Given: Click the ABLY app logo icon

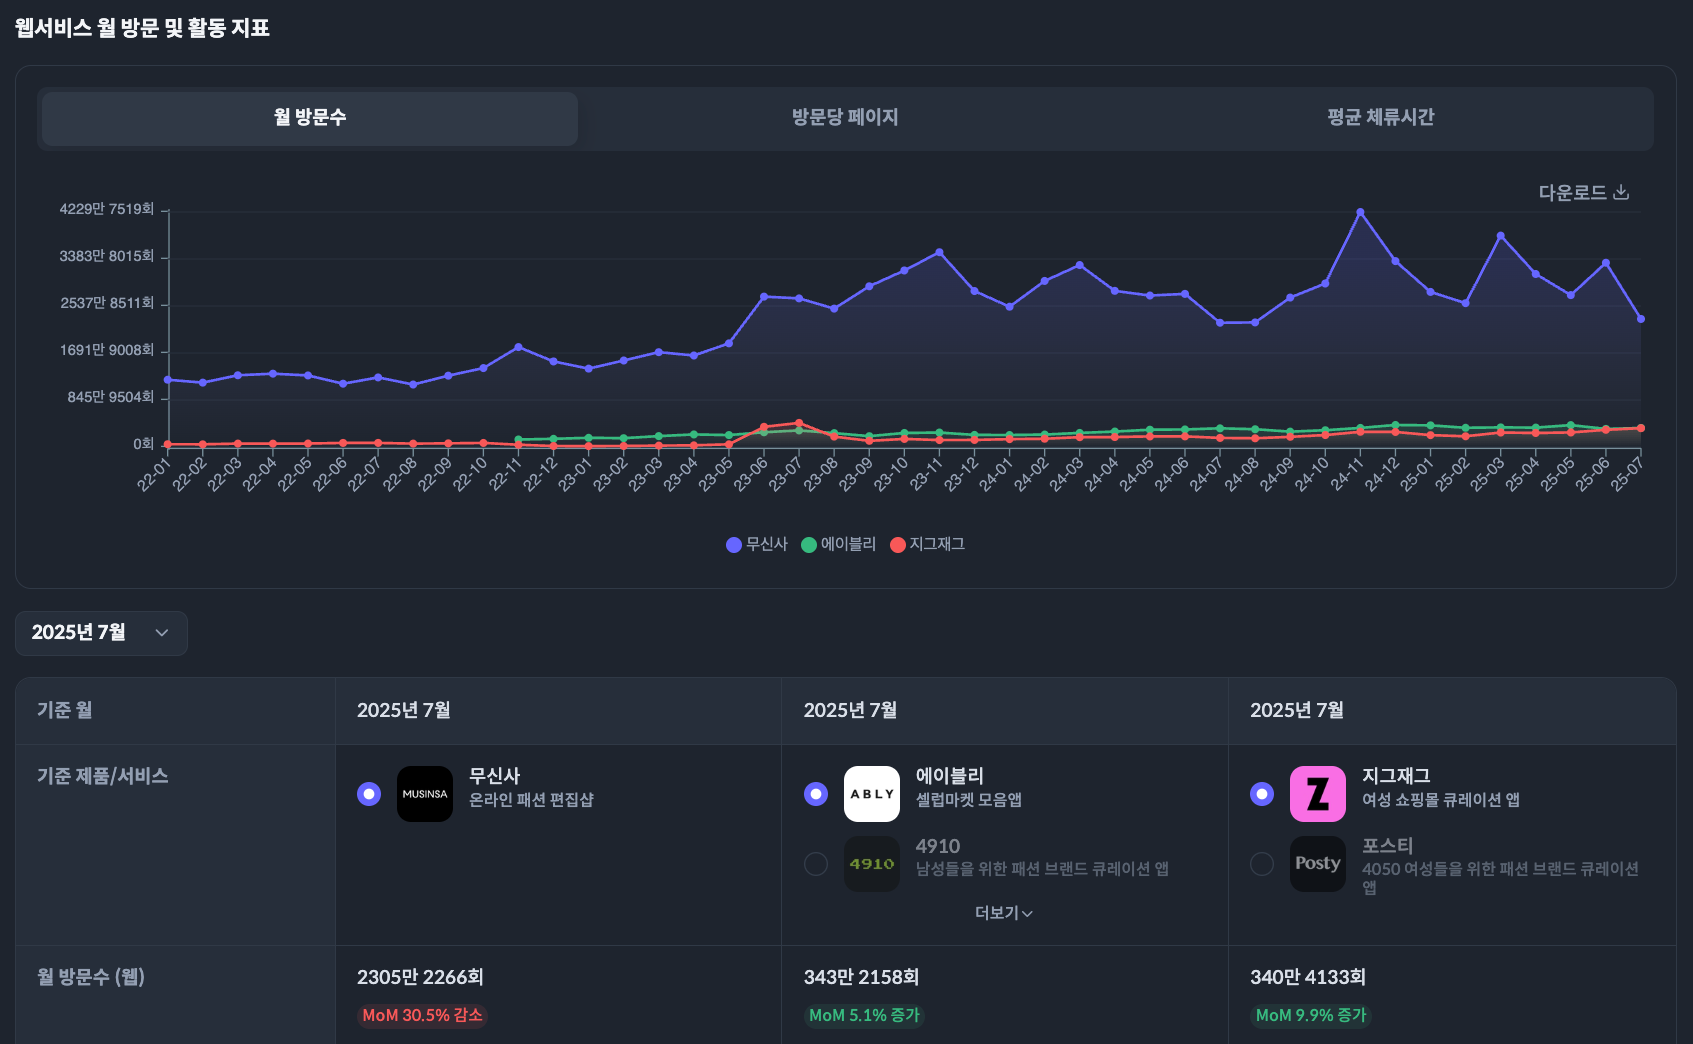Looking at the screenshot, I should 872,793.
